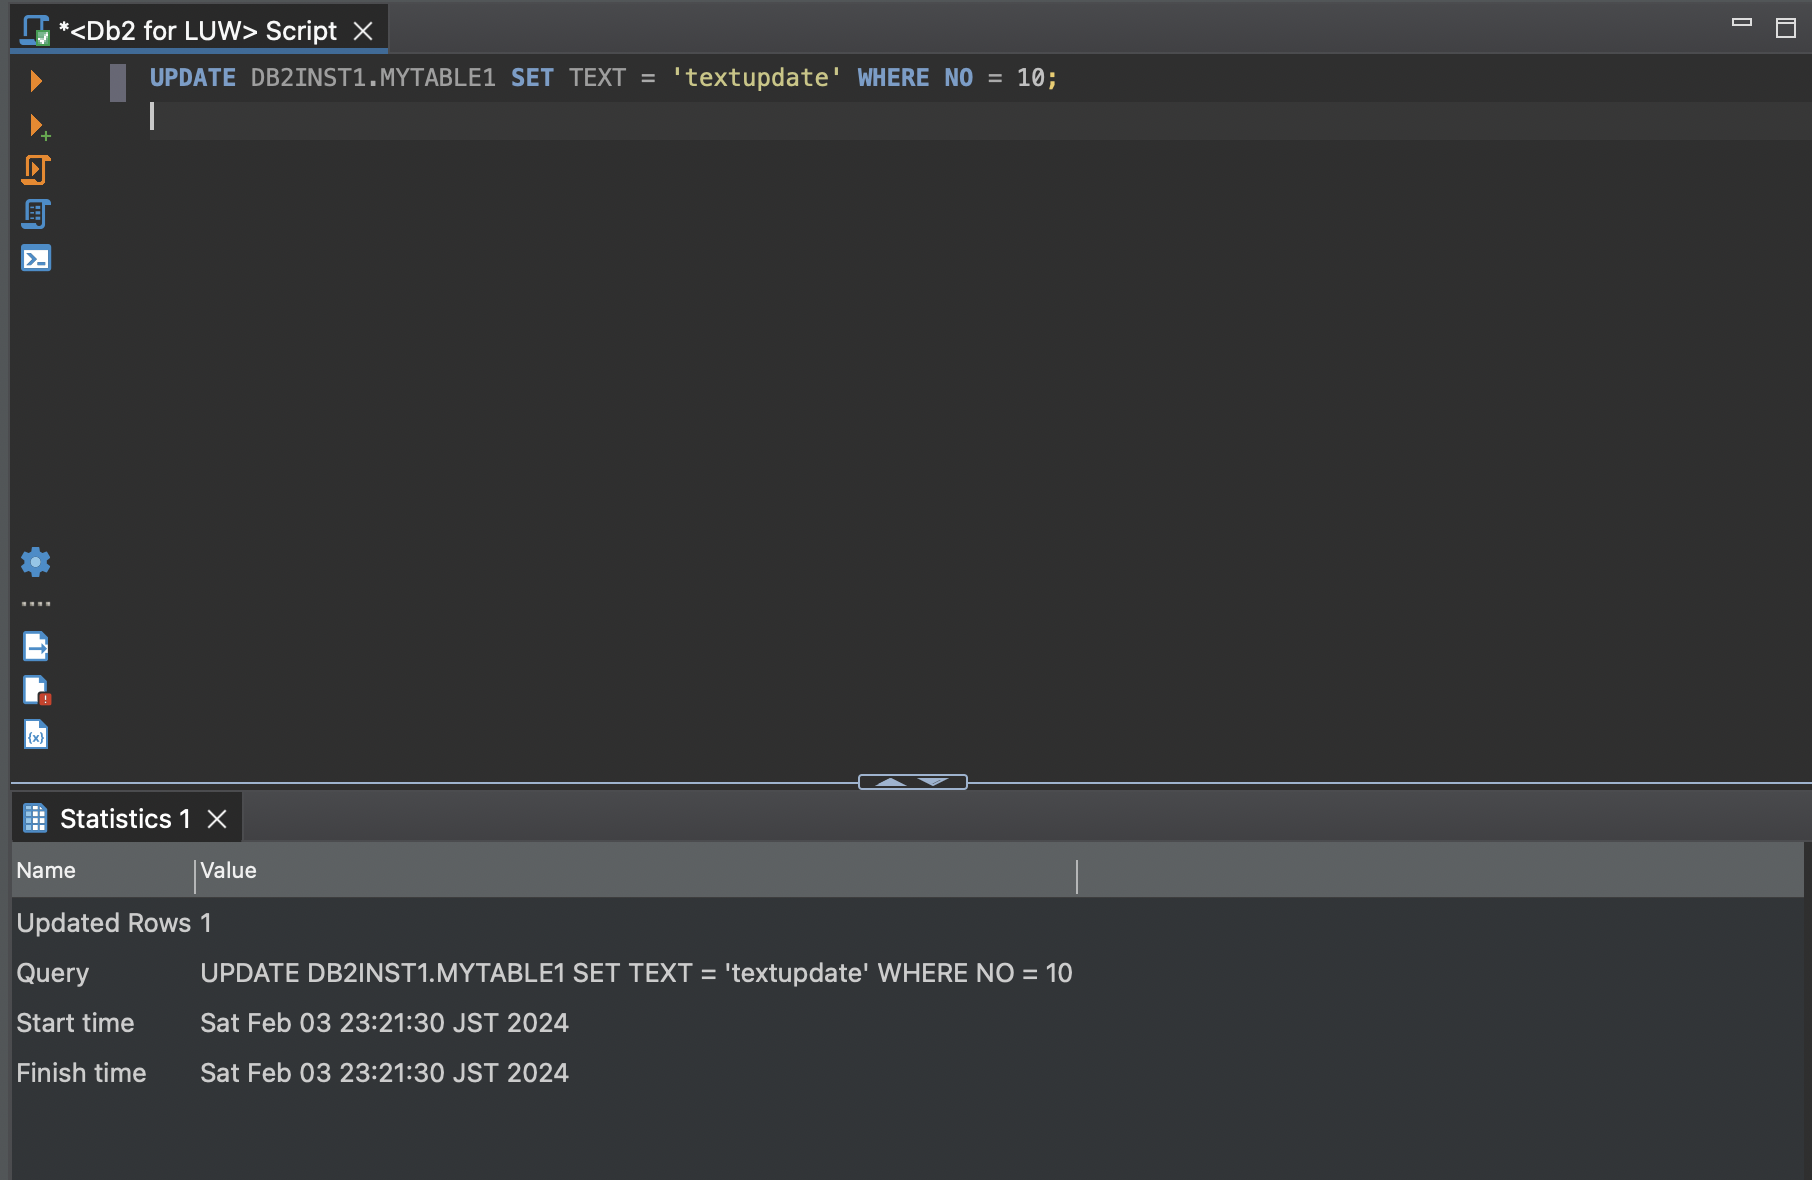Click the WHERE keyword in the SQL editor
1812x1180 pixels.
coord(893,78)
